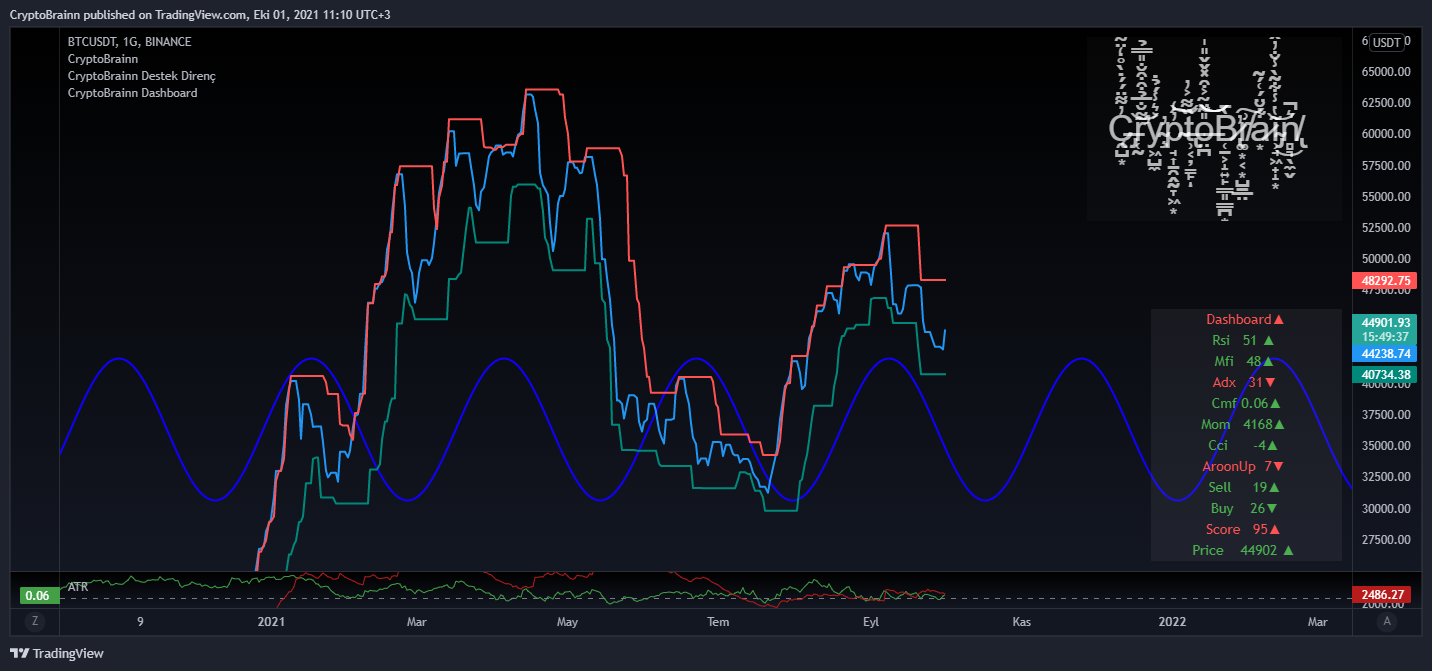Click the 57500.00 price axis label
Viewport: 1432px width, 671px height.
[x=1386, y=166]
